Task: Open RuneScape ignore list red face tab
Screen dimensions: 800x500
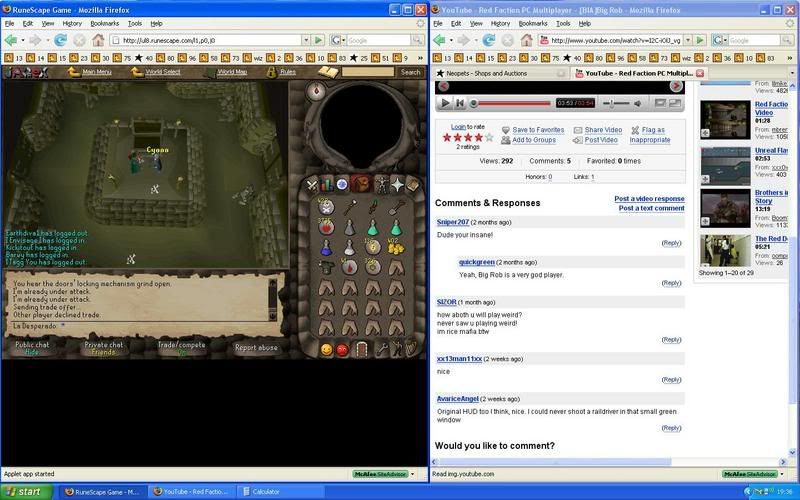Action: pos(342,349)
